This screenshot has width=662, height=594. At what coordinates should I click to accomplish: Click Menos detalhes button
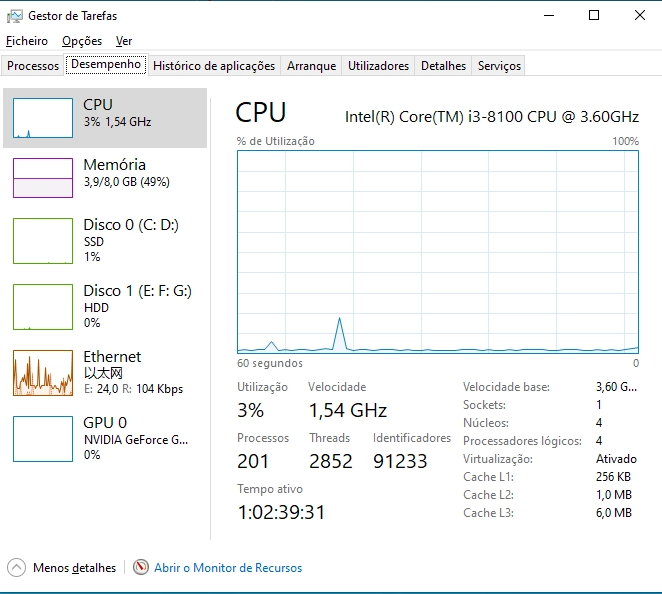62,568
